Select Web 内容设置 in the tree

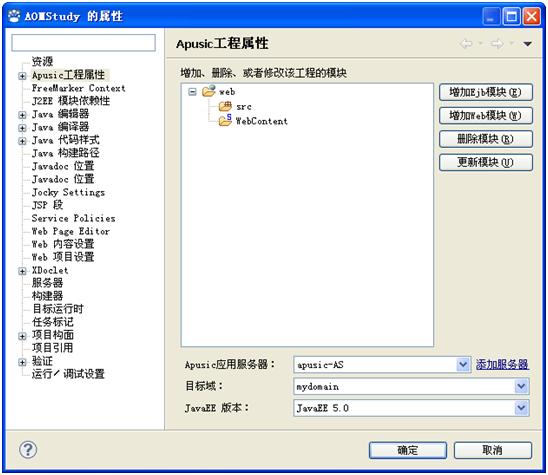(x=63, y=244)
